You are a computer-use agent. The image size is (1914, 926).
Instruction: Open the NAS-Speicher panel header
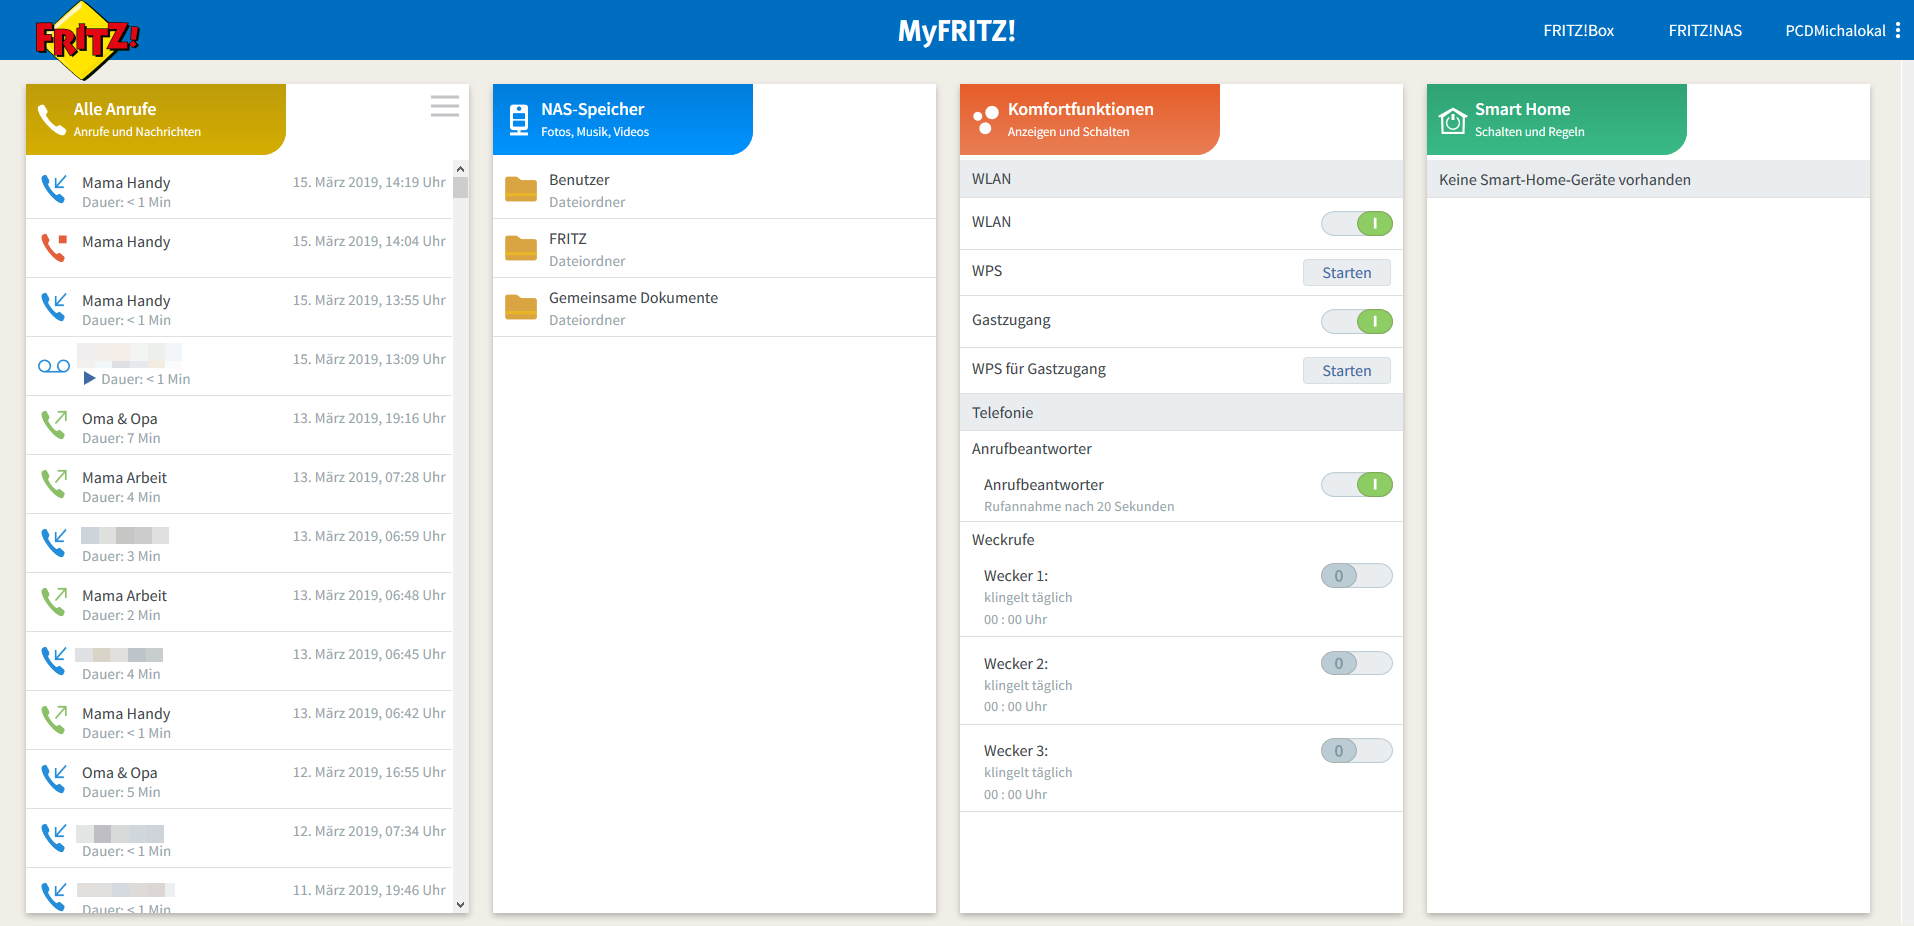[x=623, y=119]
